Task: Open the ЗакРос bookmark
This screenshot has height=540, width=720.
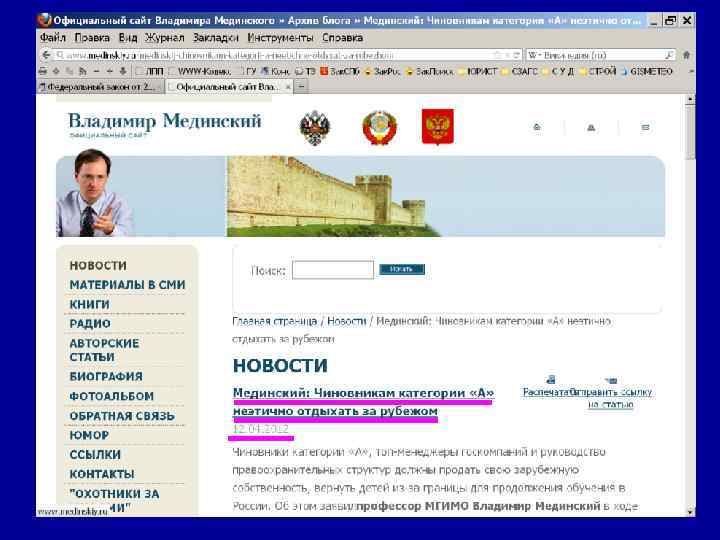Action: 383,71
